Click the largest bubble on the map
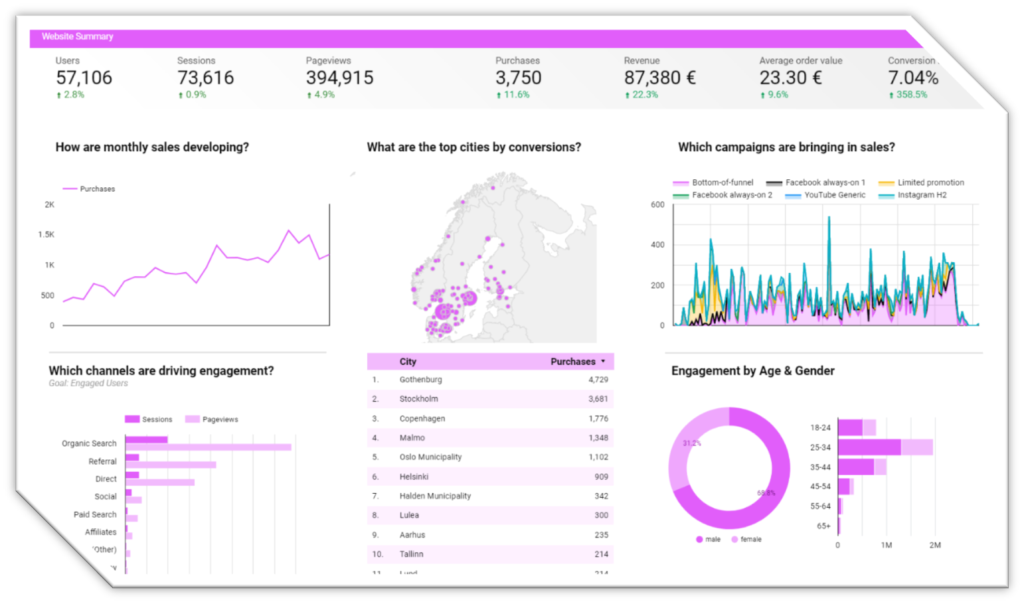This screenshot has height=604, width=1024. (443, 311)
